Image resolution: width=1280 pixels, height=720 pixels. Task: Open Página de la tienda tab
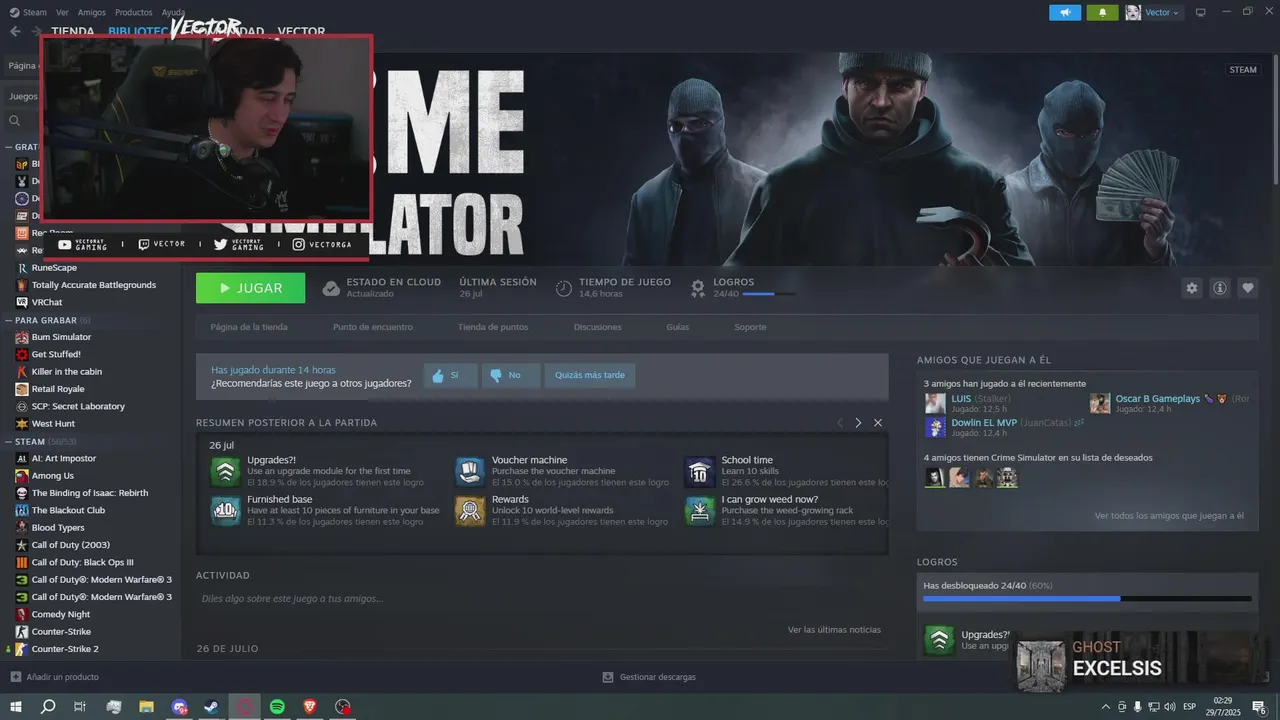[x=249, y=327]
